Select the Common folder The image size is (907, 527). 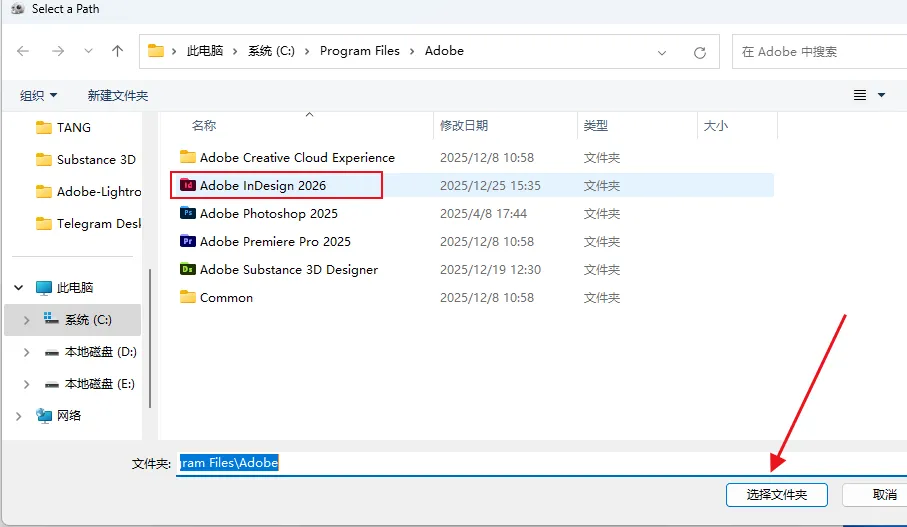(x=226, y=297)
